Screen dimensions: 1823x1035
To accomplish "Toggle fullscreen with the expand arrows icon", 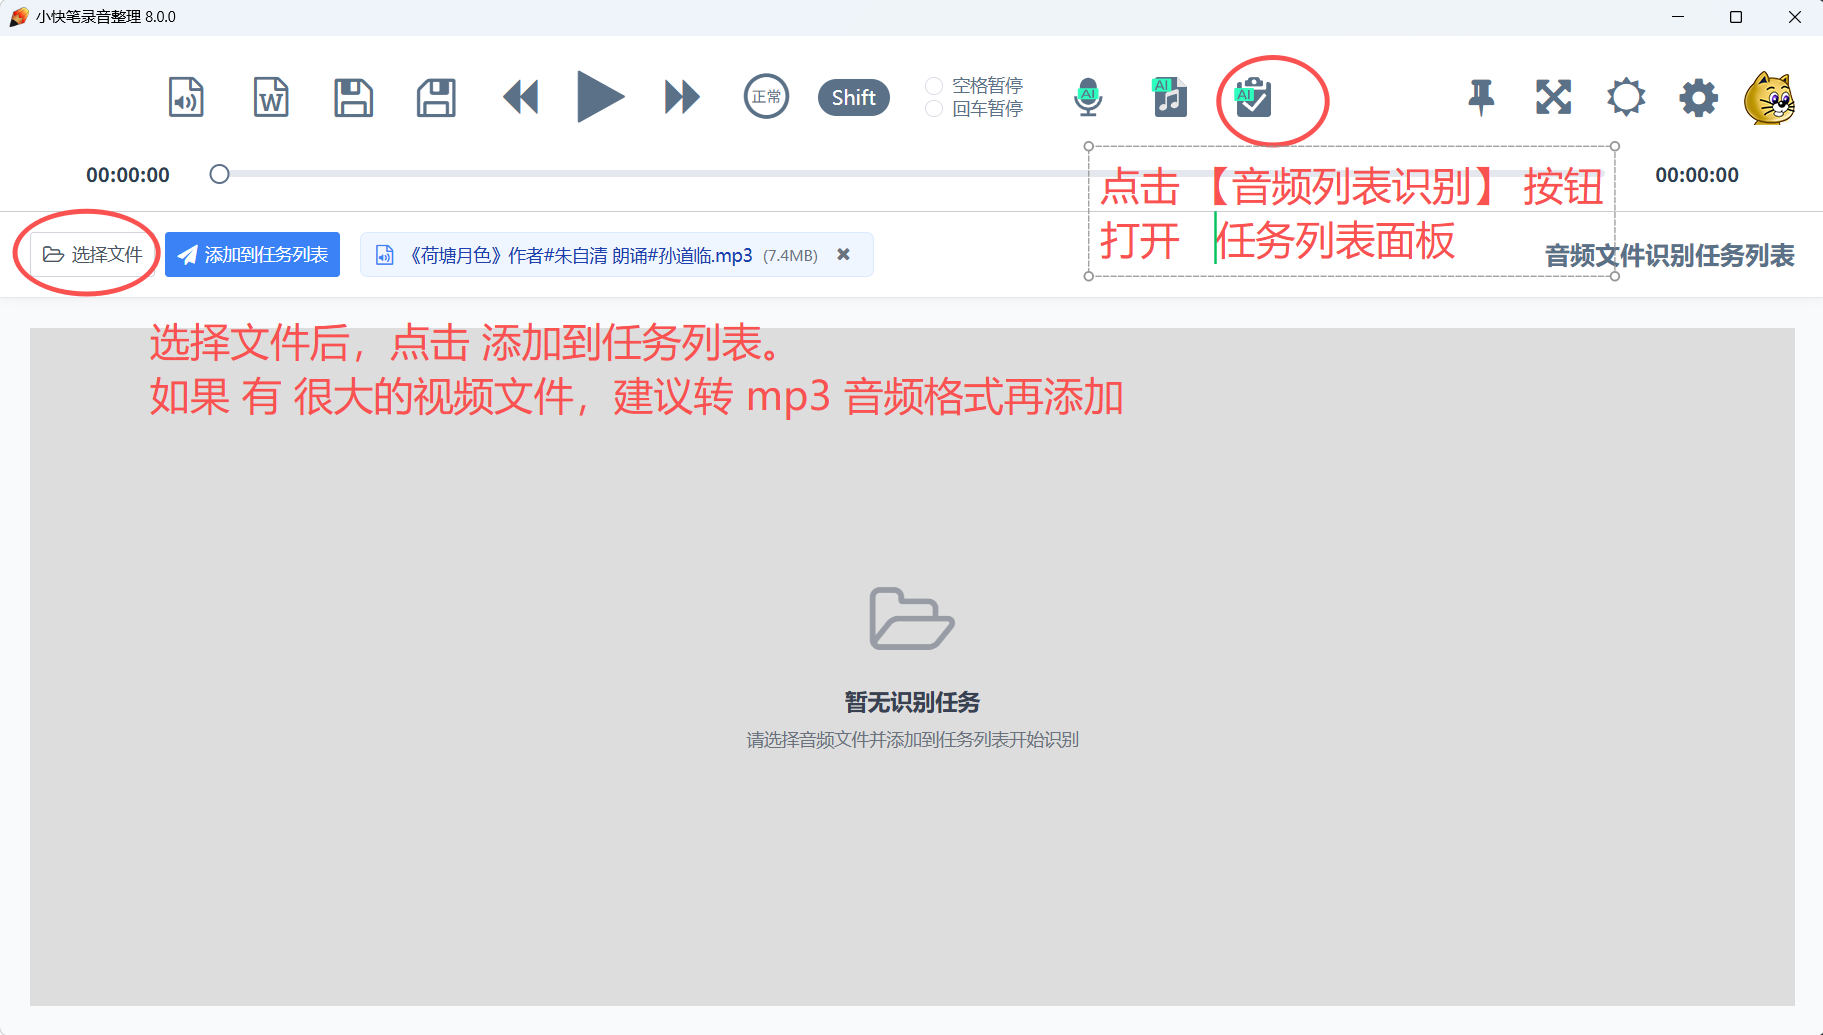I will pyautogui.click(x=1553, y=98).
